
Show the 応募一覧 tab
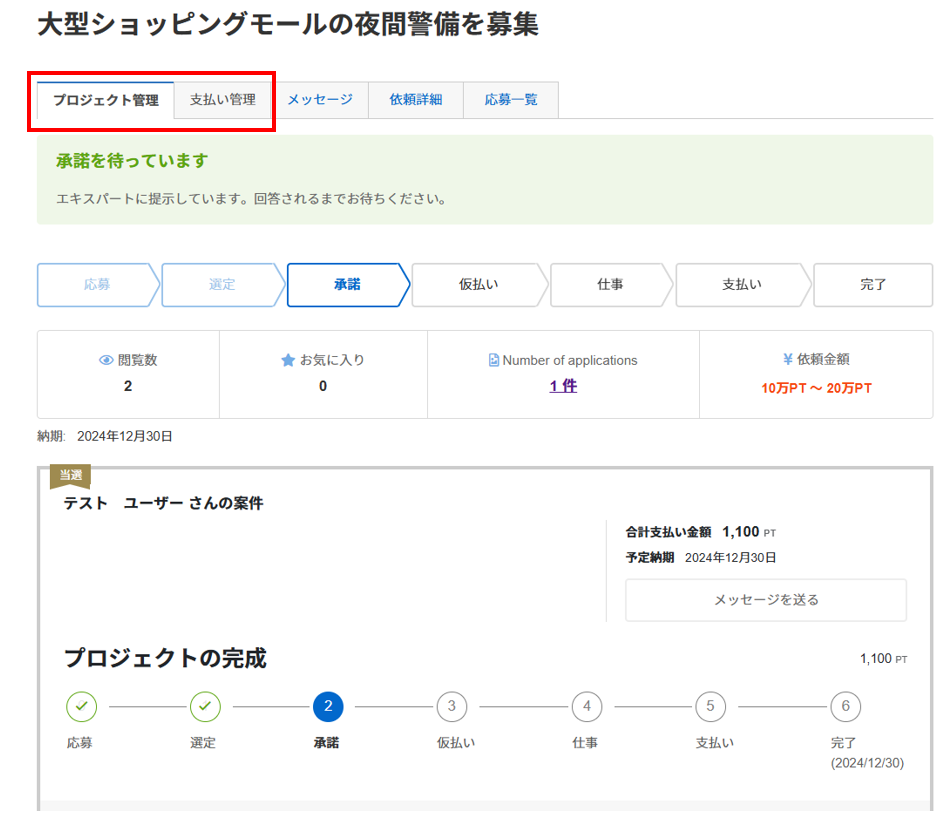511,100
